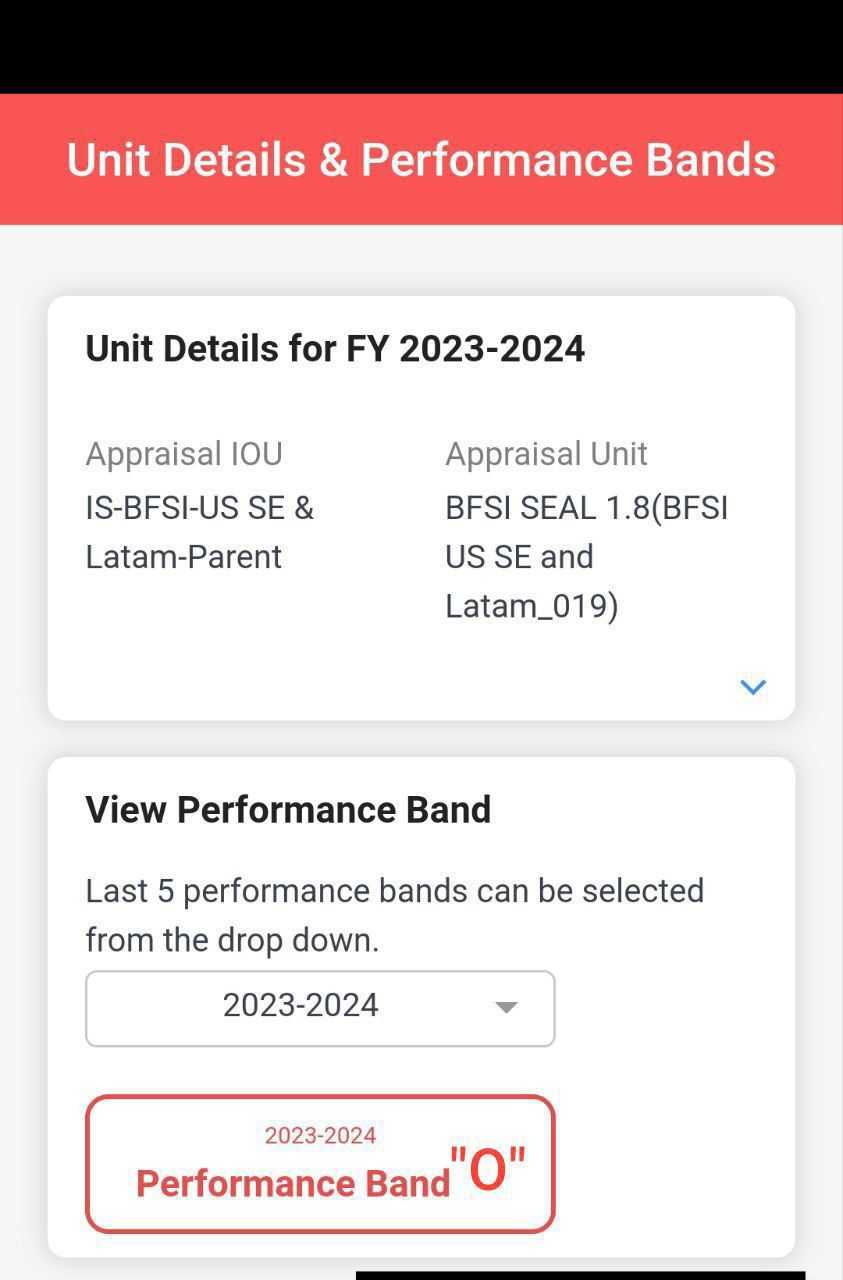
Task: Click the IS-BFSI-US SE & Latam-Parent value
Action: (200, 532)
